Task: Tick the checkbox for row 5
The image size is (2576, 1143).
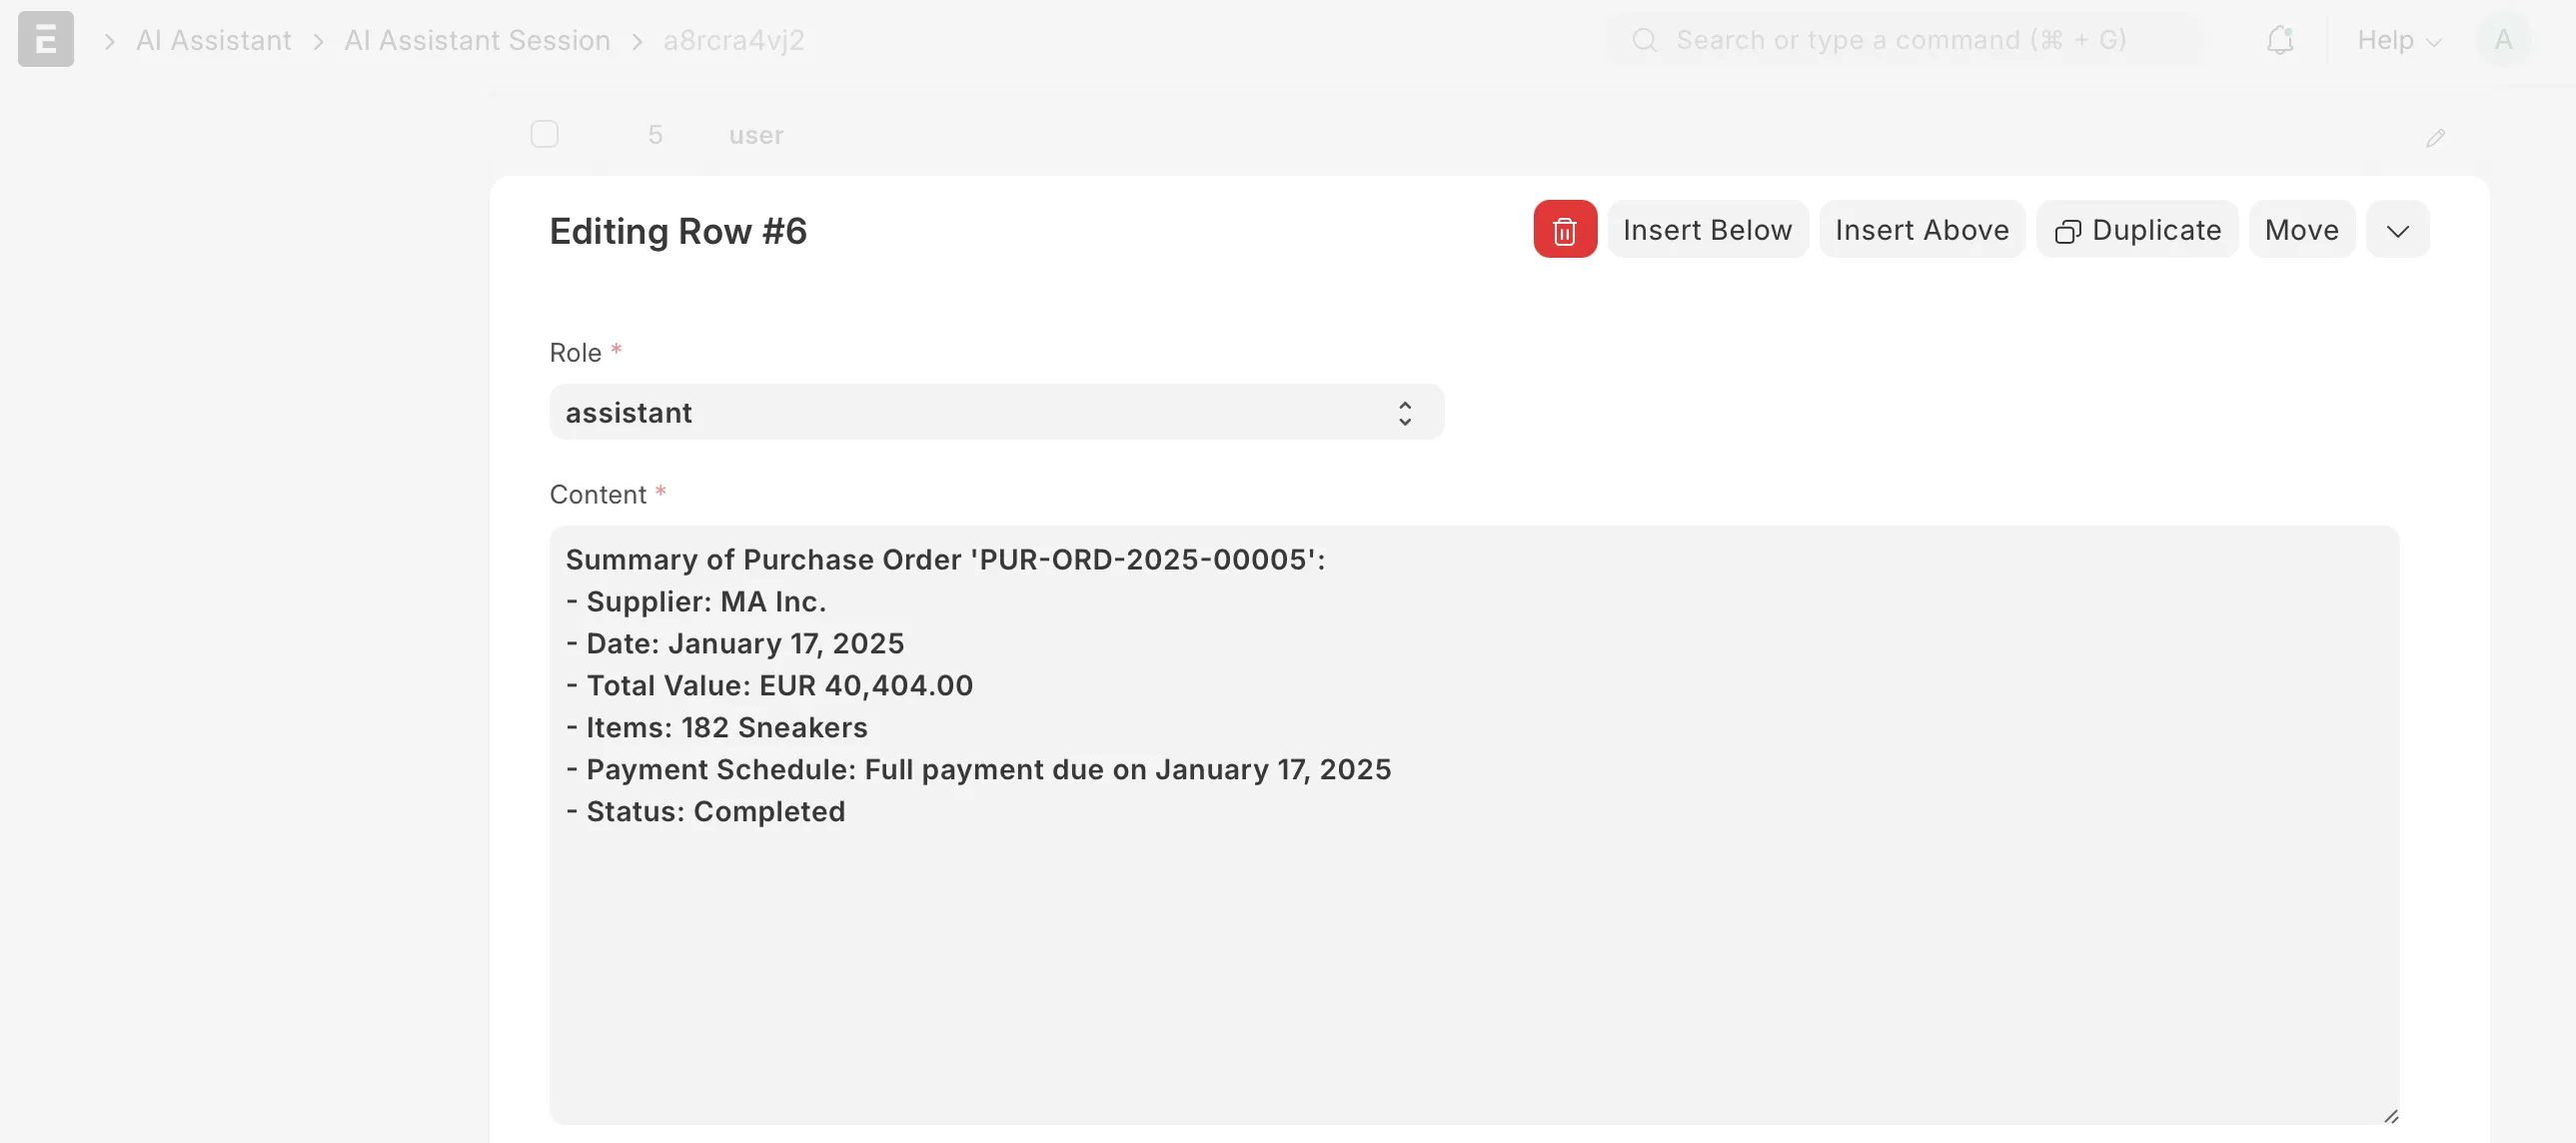Action: point(544,134)
